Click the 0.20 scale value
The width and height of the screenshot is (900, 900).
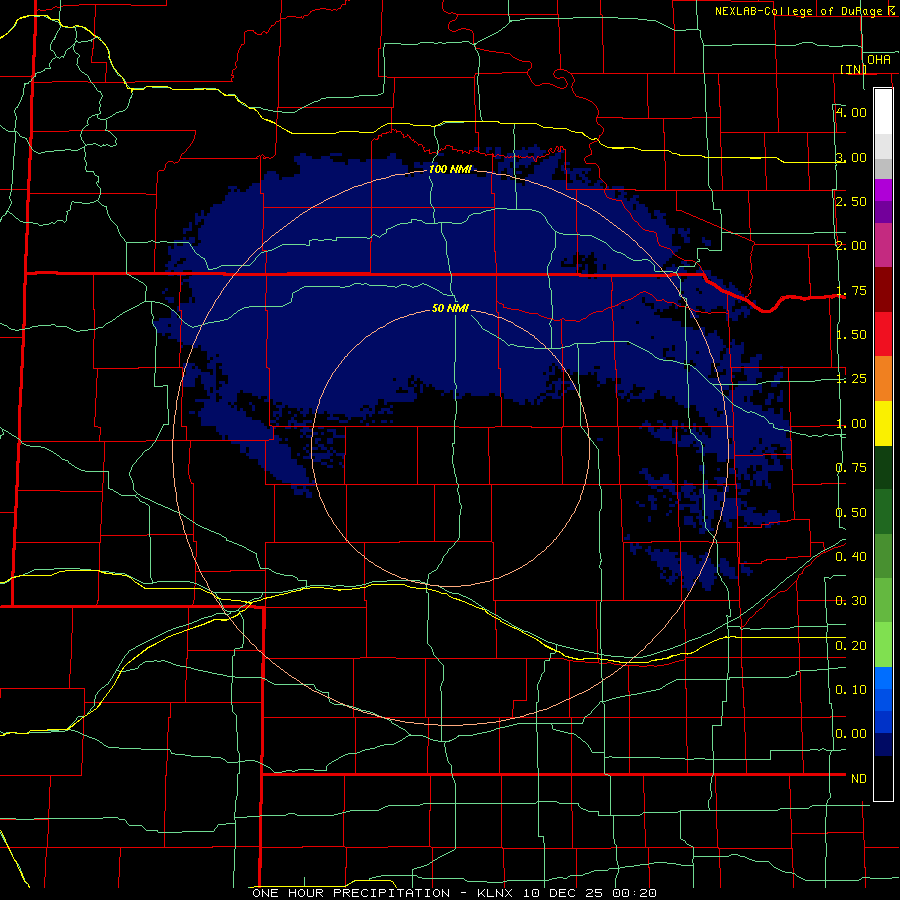point(851,646)
